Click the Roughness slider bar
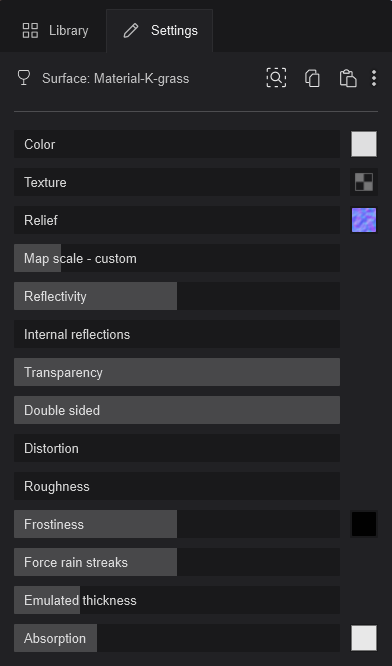Viewport: 392px width, 666px height. (177, 486)
